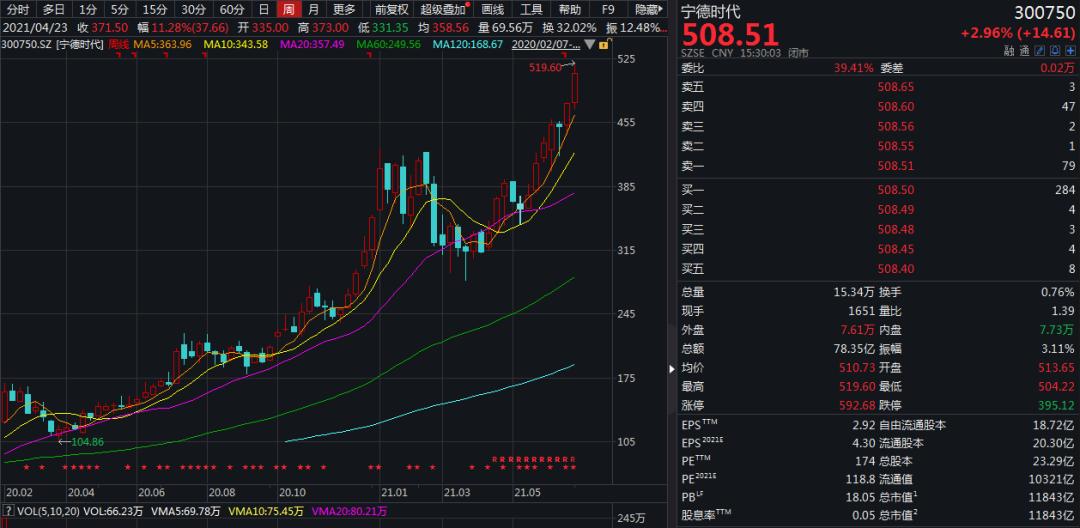Click the MA20:357.49 indicator label

(312, 44)
